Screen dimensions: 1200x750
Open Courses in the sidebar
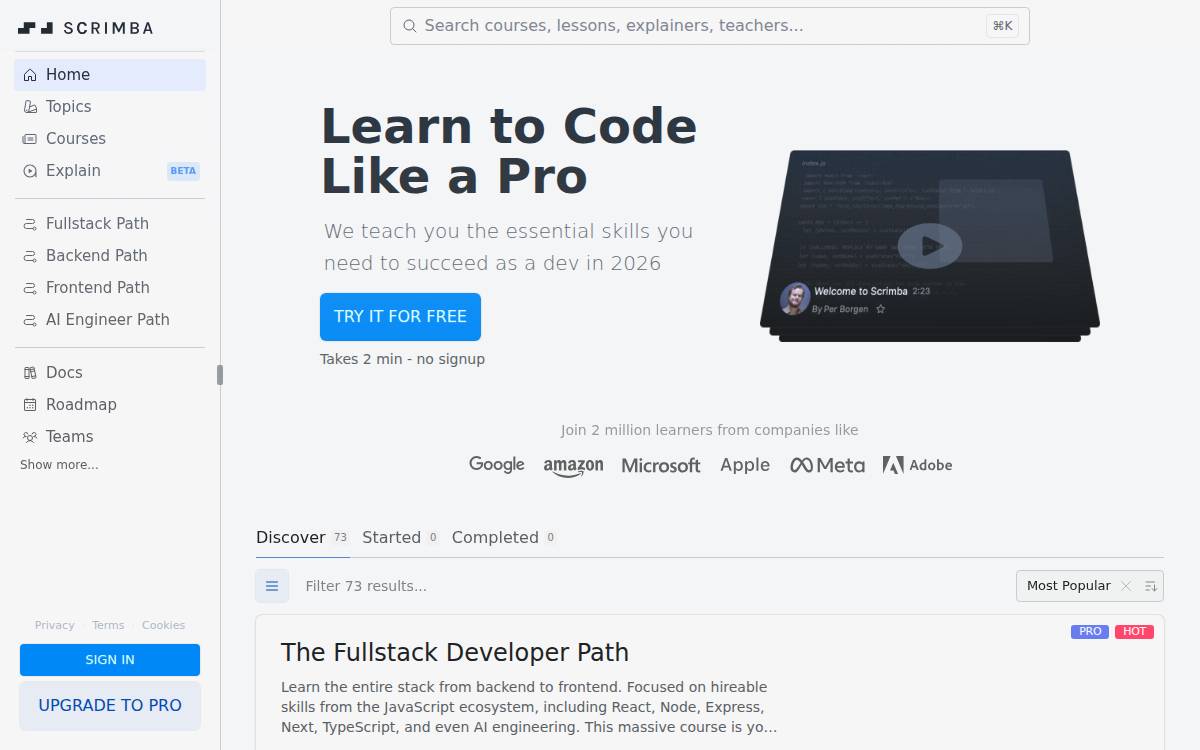click(x=110, y=139)
